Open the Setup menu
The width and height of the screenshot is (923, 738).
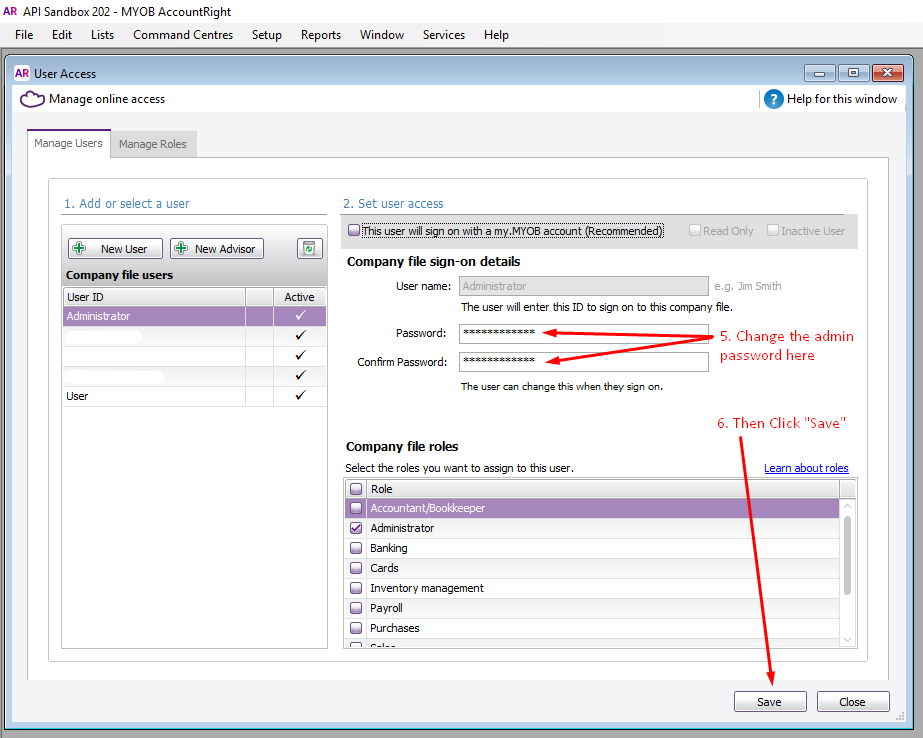[x=267, y=35]
